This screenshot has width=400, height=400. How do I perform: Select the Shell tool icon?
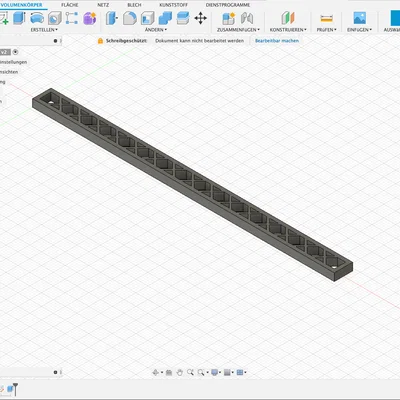(x=147, y=18)
